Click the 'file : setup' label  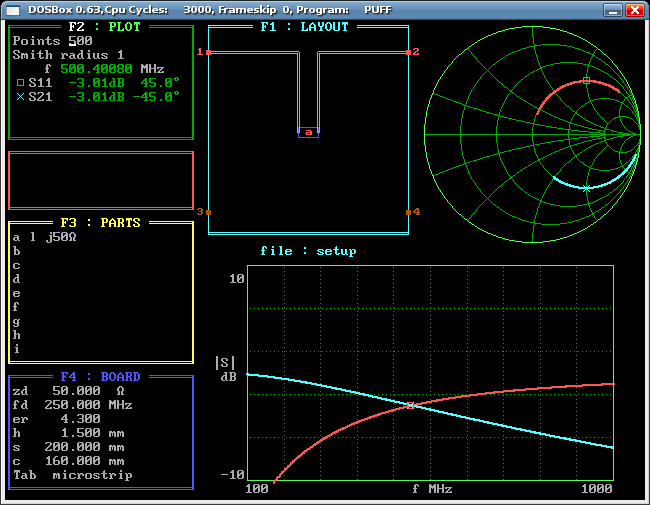pyautogui.click(x=308, y=251)
